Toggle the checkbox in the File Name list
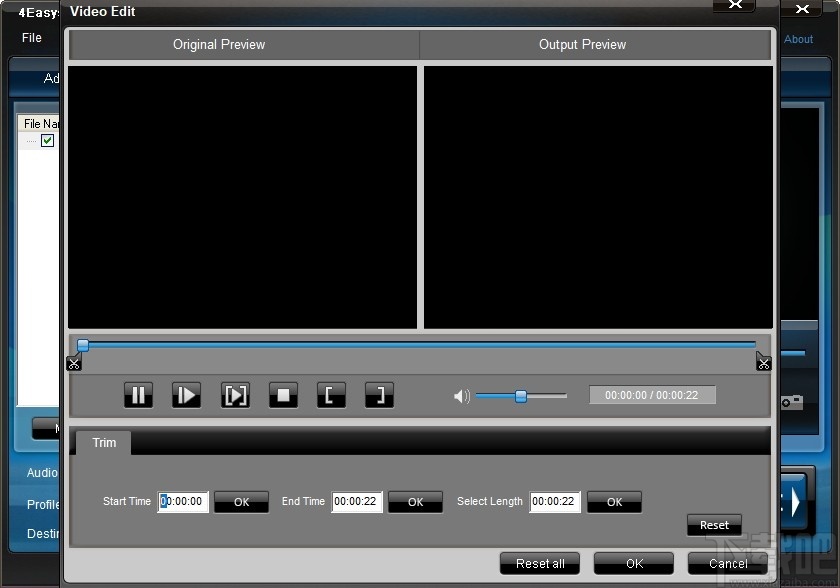Image resolution: width=840 pixels, height=588 pixels. point(46,140)
